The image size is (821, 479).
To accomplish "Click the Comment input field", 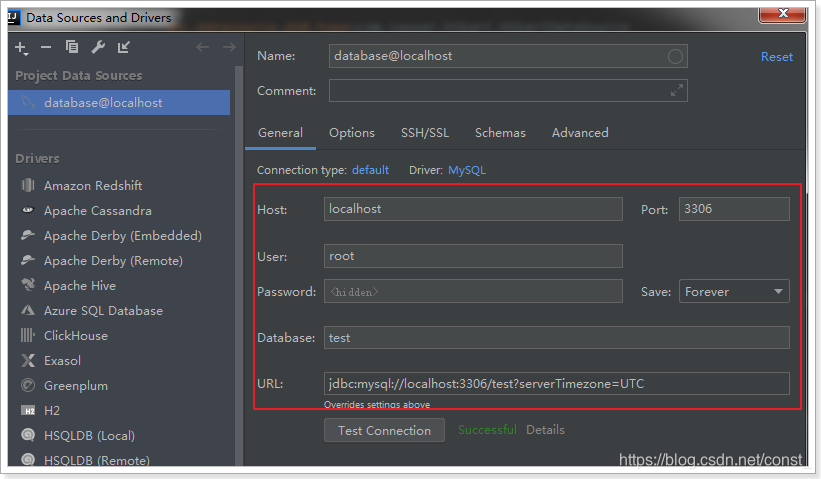I will tap(508, 91).
